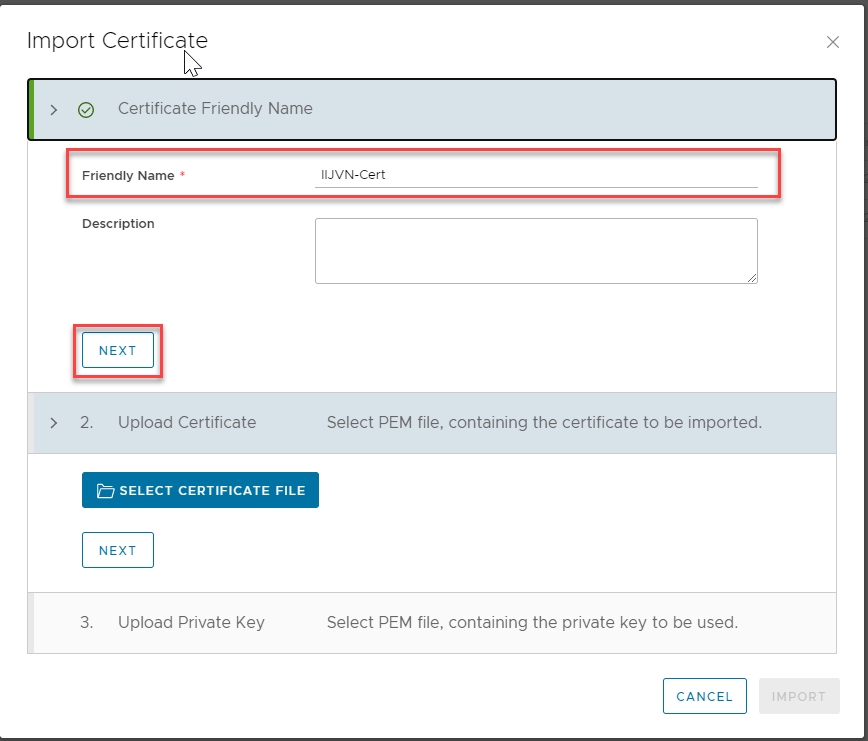Close the Import Certificate dialog

tap(832, 42)
